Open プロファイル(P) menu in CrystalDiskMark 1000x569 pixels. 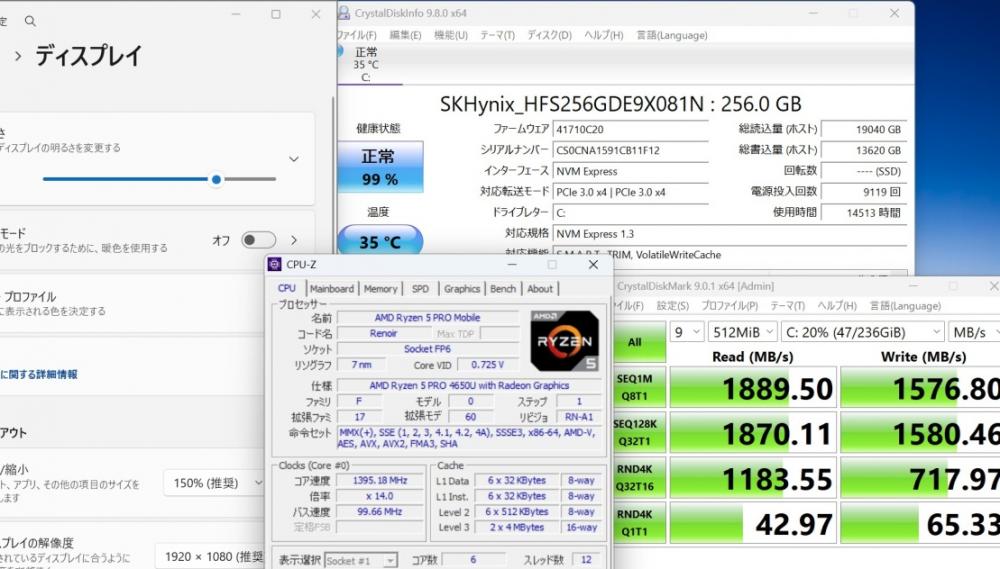coord(730,306)
